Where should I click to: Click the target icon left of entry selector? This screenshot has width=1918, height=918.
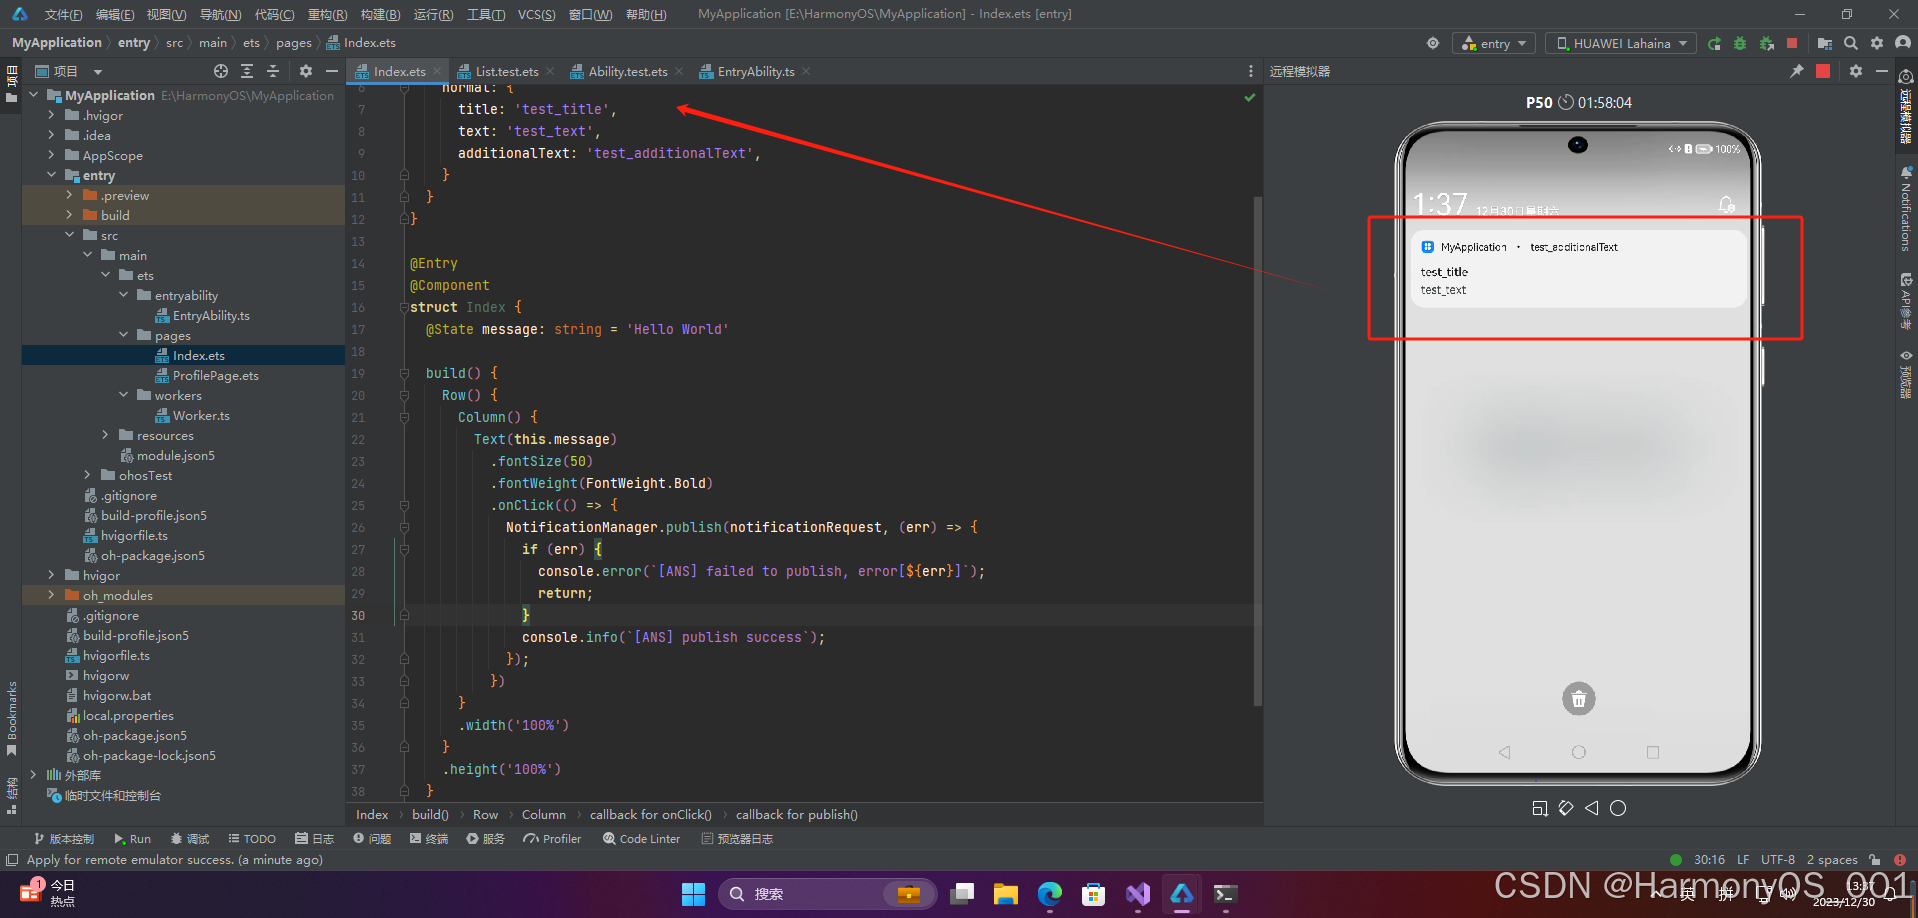pos(1433,43)
